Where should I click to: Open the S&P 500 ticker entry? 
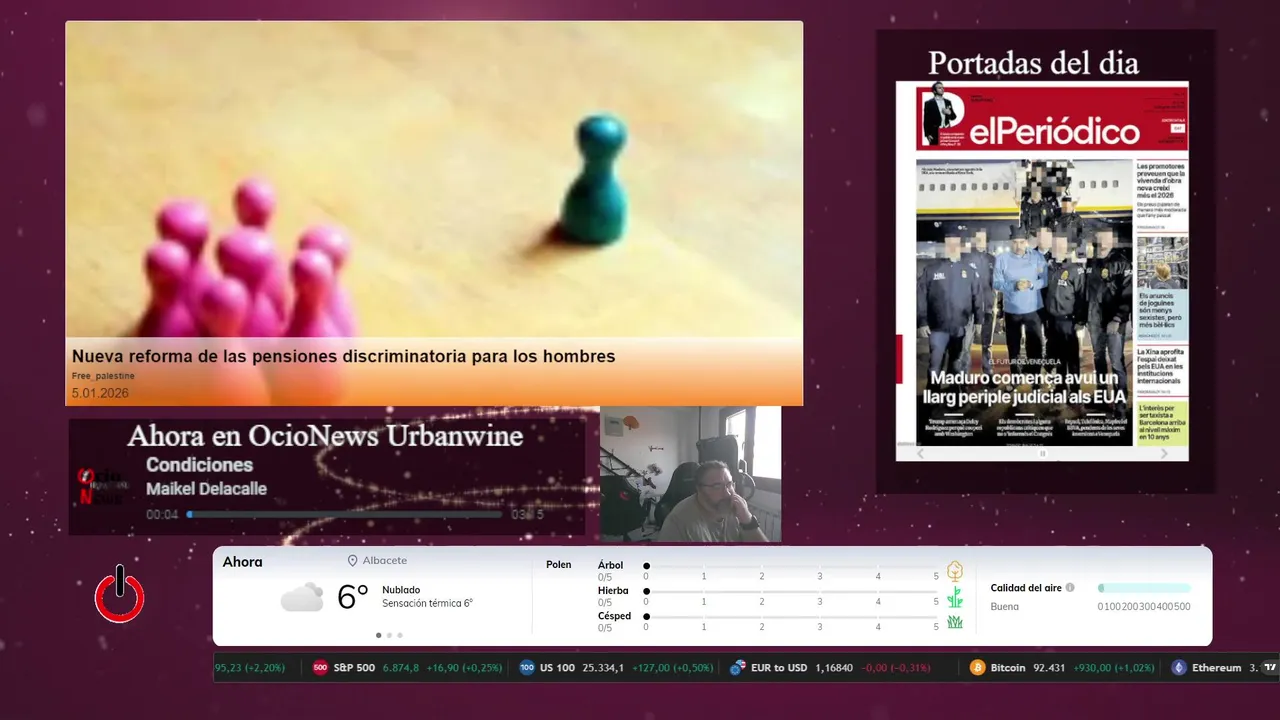tap(407, 668)
